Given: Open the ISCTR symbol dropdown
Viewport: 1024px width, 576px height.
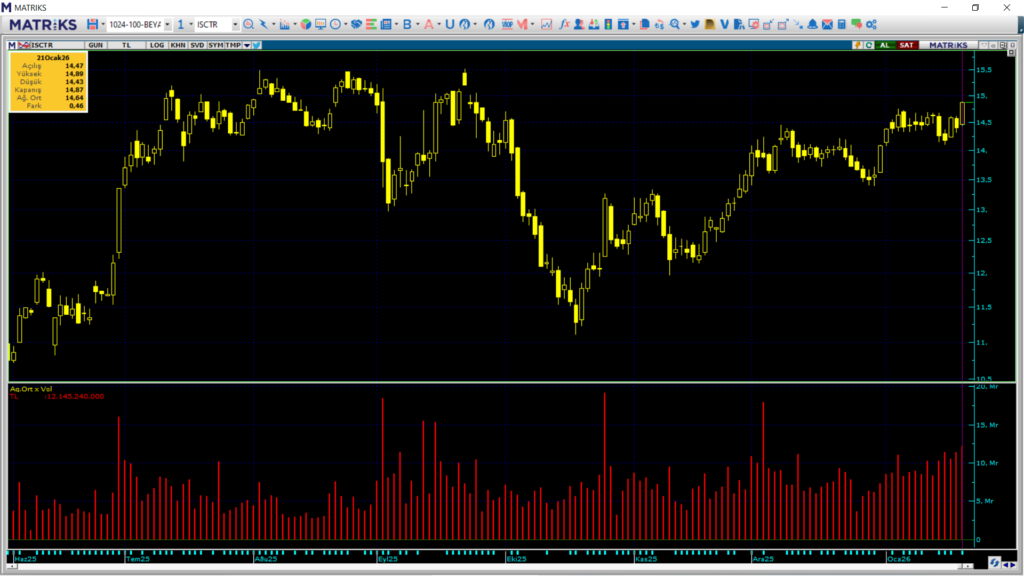Looking at the screenshot, I should [235, 24].
